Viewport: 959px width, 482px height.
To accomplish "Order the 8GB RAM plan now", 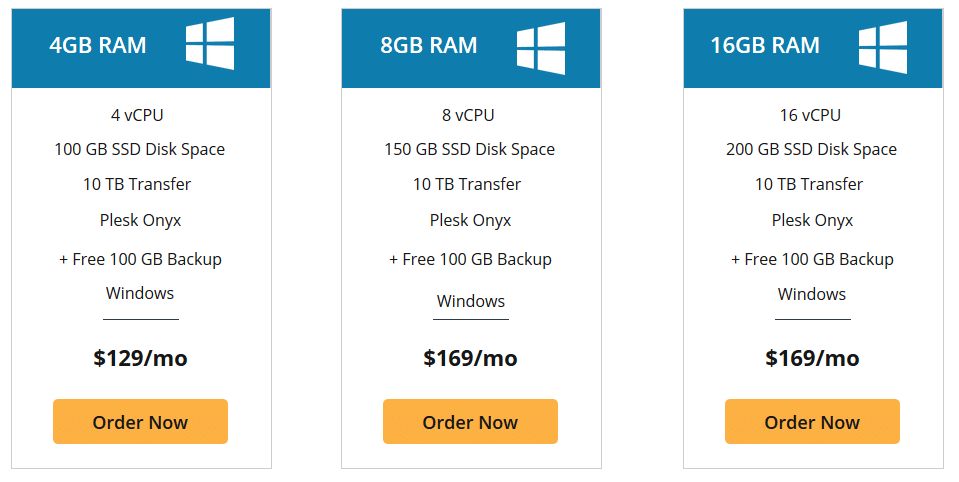I will tap(470, 421).
